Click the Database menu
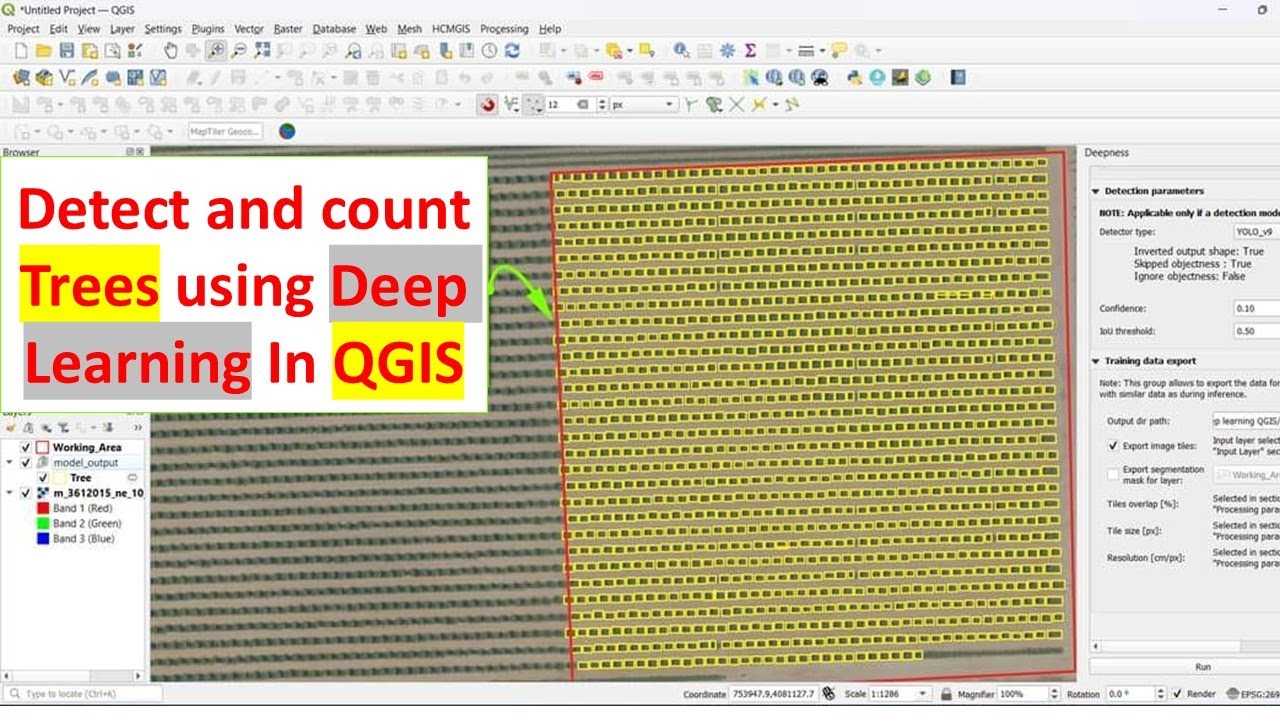Image resolution: width=1280 pixels, height=720 pixels. (334, 29)
